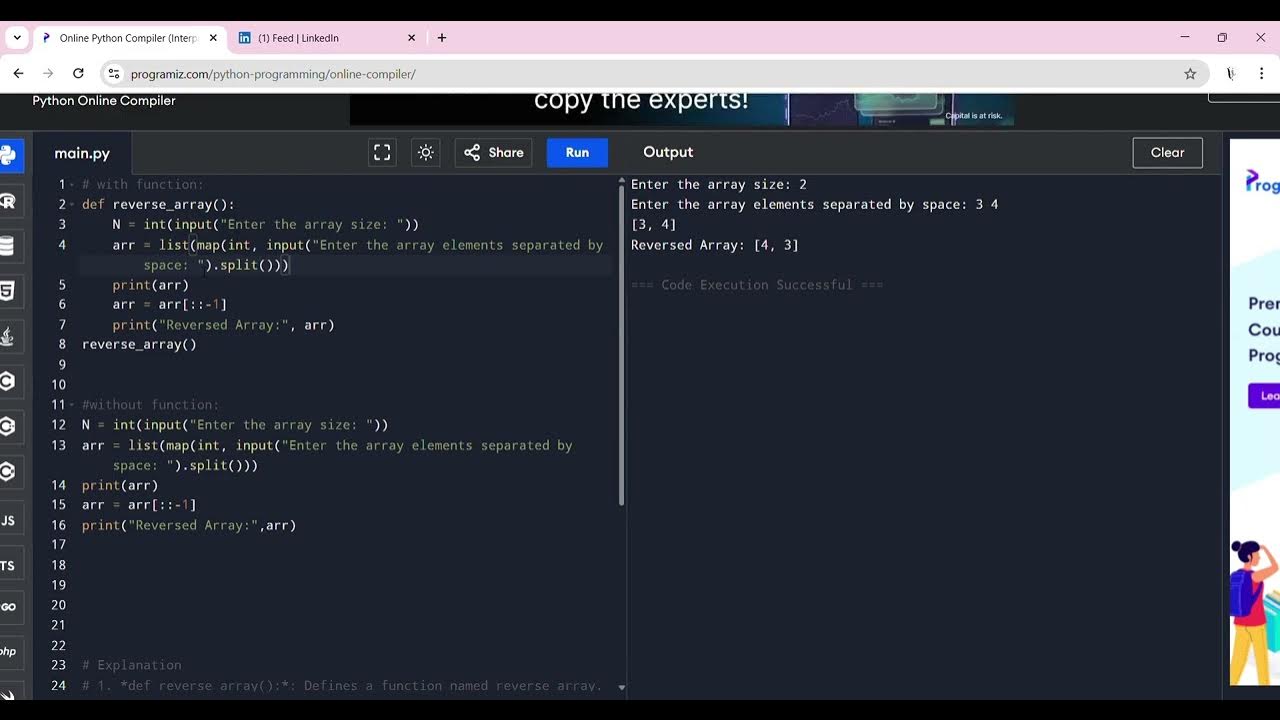View site information icon
Image resolution: width=1280 pixels, height=720 pixels.
tap(114, 73)
